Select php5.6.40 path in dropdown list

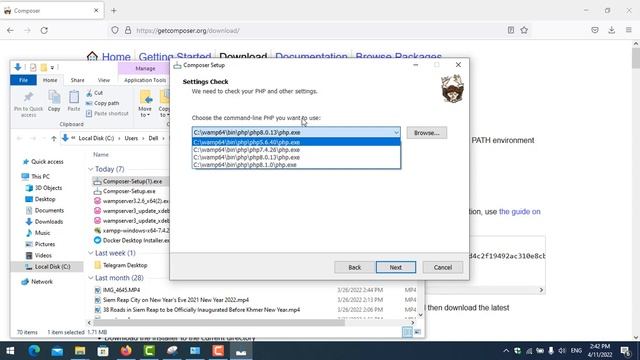point(296,142)
